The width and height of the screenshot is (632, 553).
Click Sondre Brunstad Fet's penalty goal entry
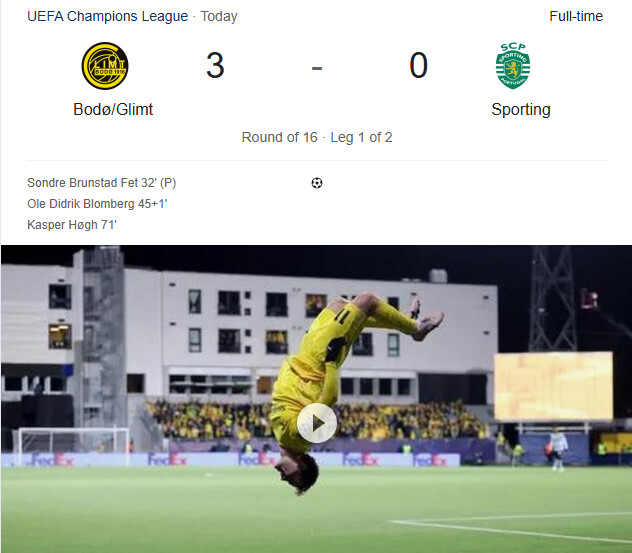coord(102,183)
